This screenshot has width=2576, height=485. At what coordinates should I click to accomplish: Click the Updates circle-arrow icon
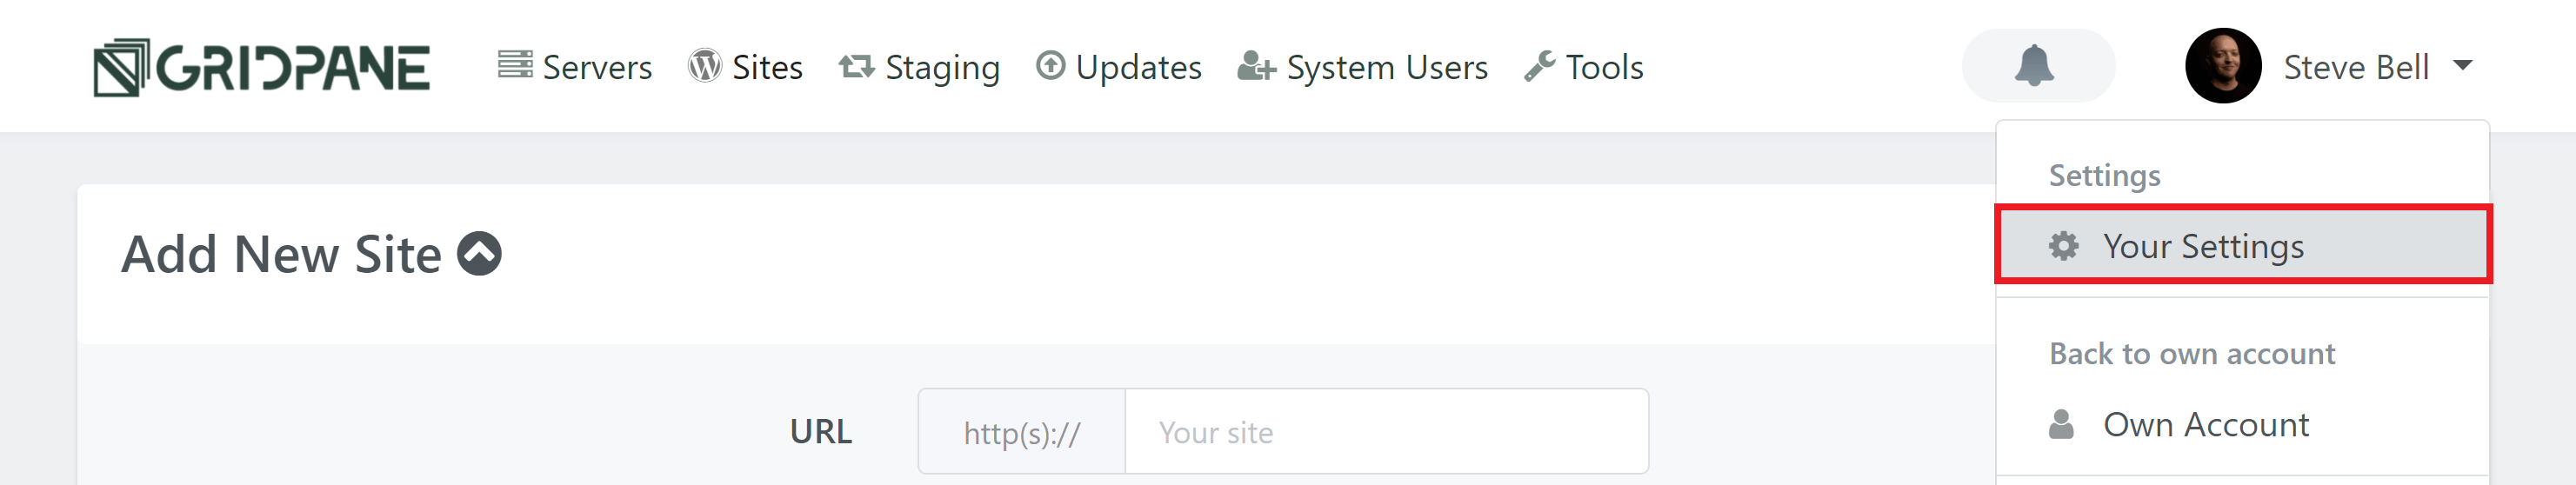tap(1050, 66)
